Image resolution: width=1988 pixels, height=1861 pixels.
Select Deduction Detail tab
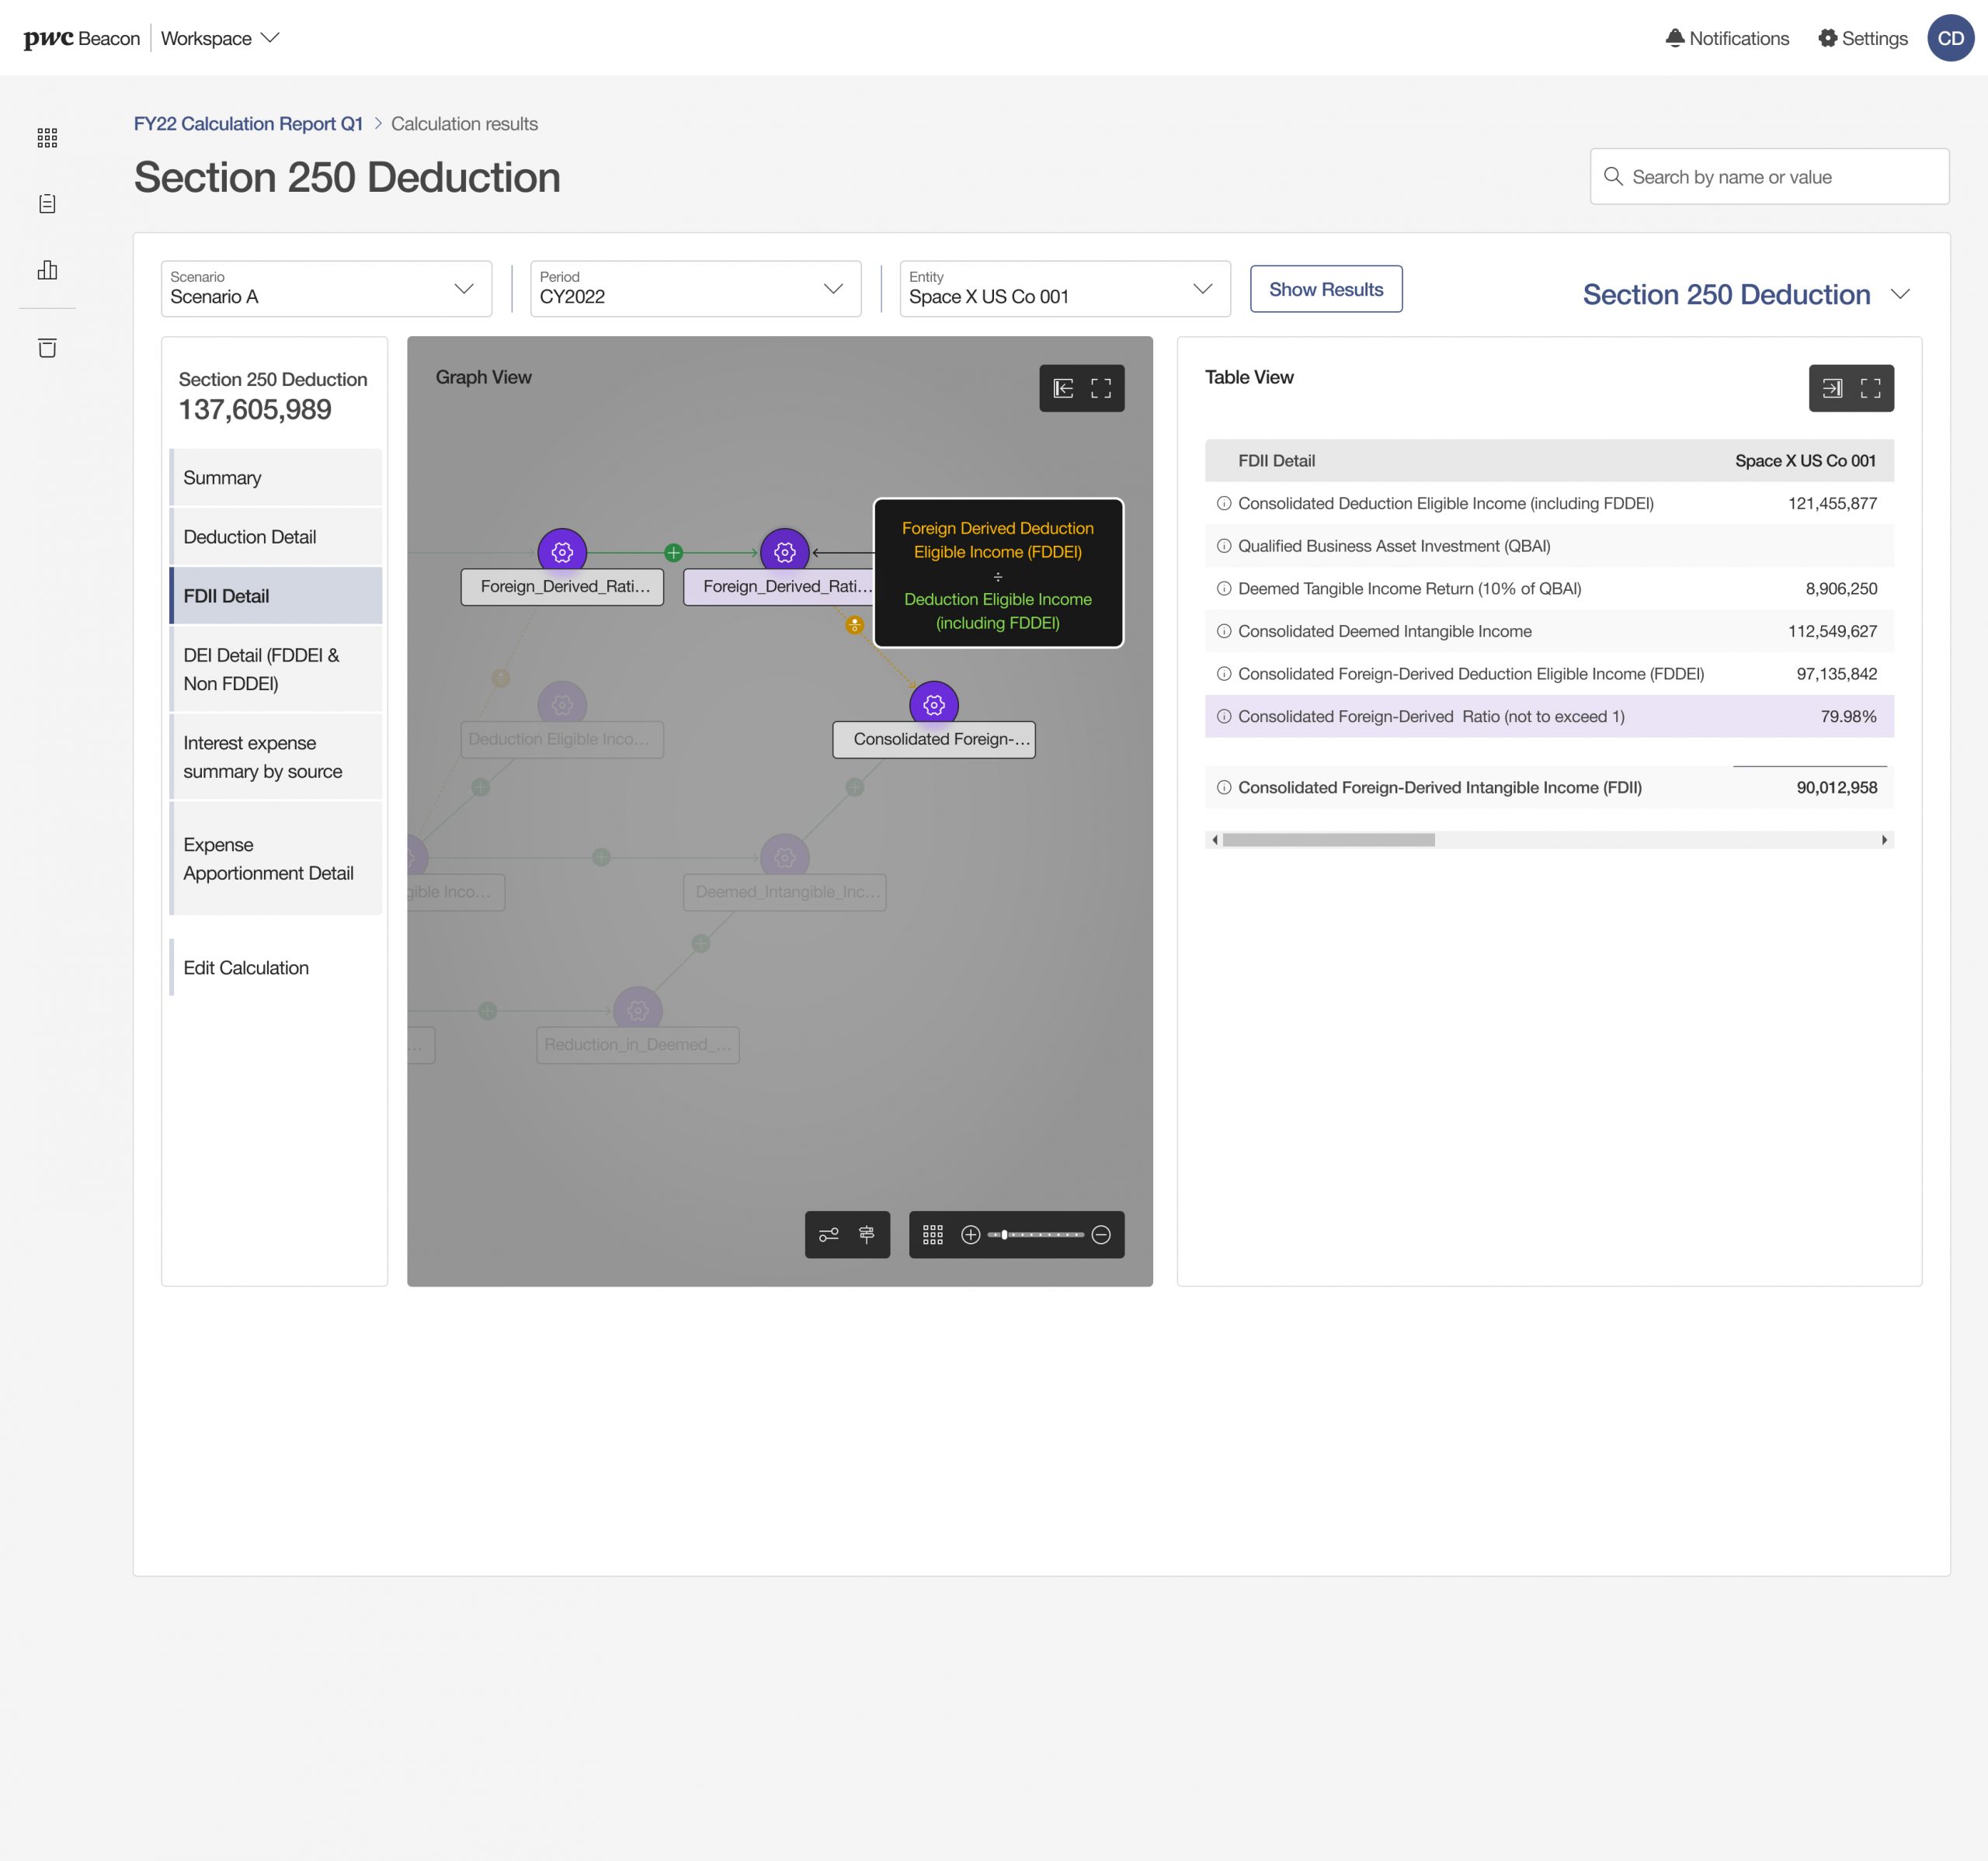[x=276, y=537]
